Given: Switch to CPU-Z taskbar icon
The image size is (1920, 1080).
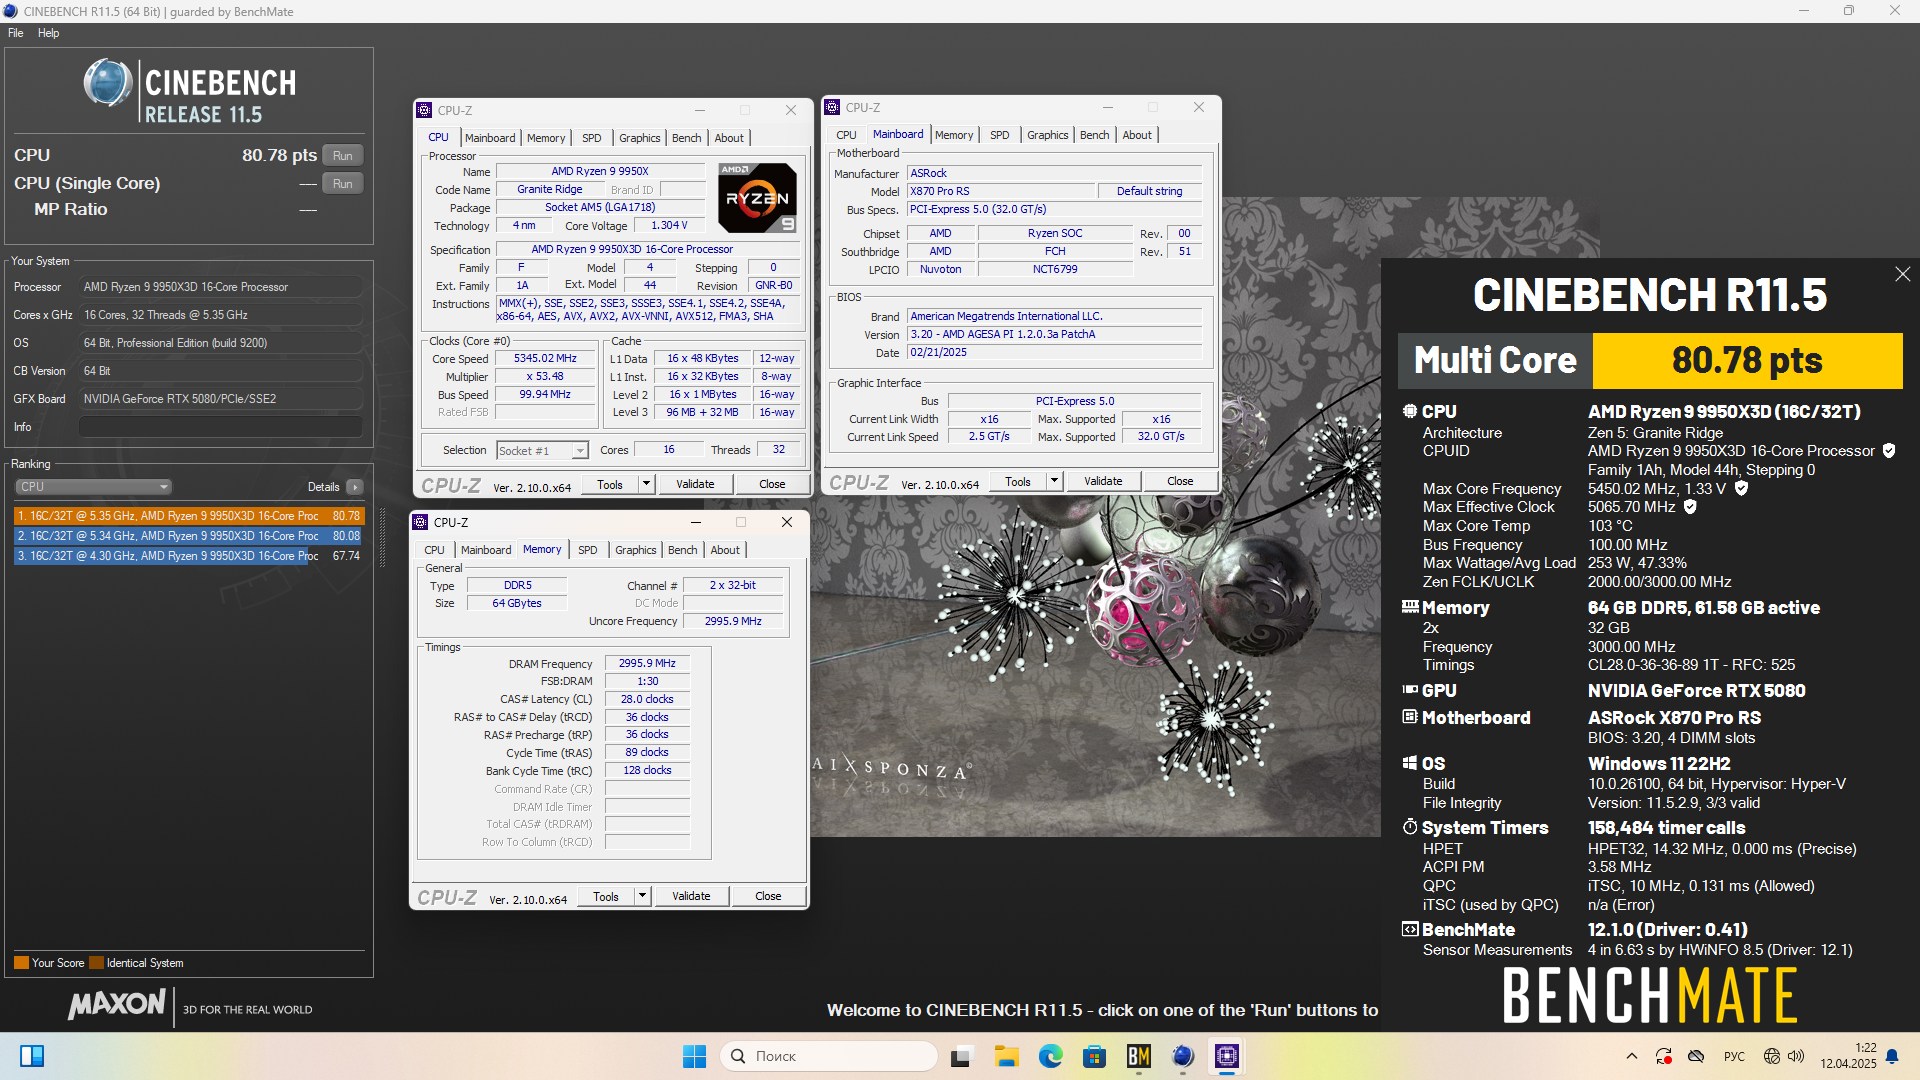Looking at the screenshot, I should tap(1227, 1056).
